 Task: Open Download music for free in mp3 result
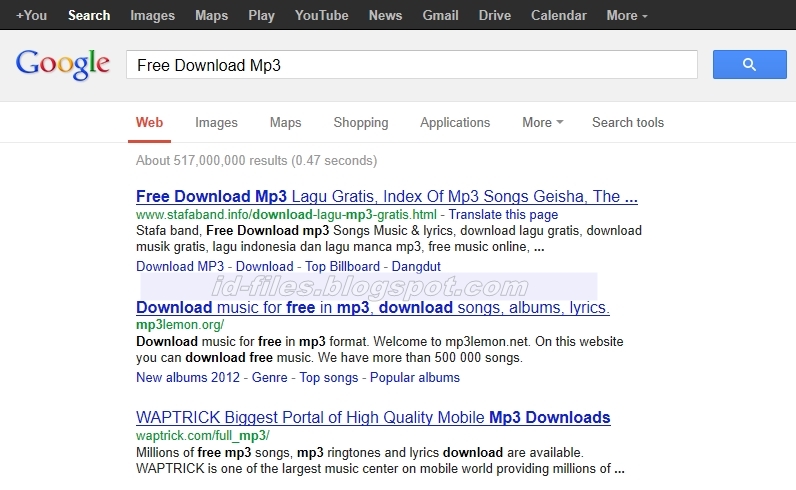(373, 307)
